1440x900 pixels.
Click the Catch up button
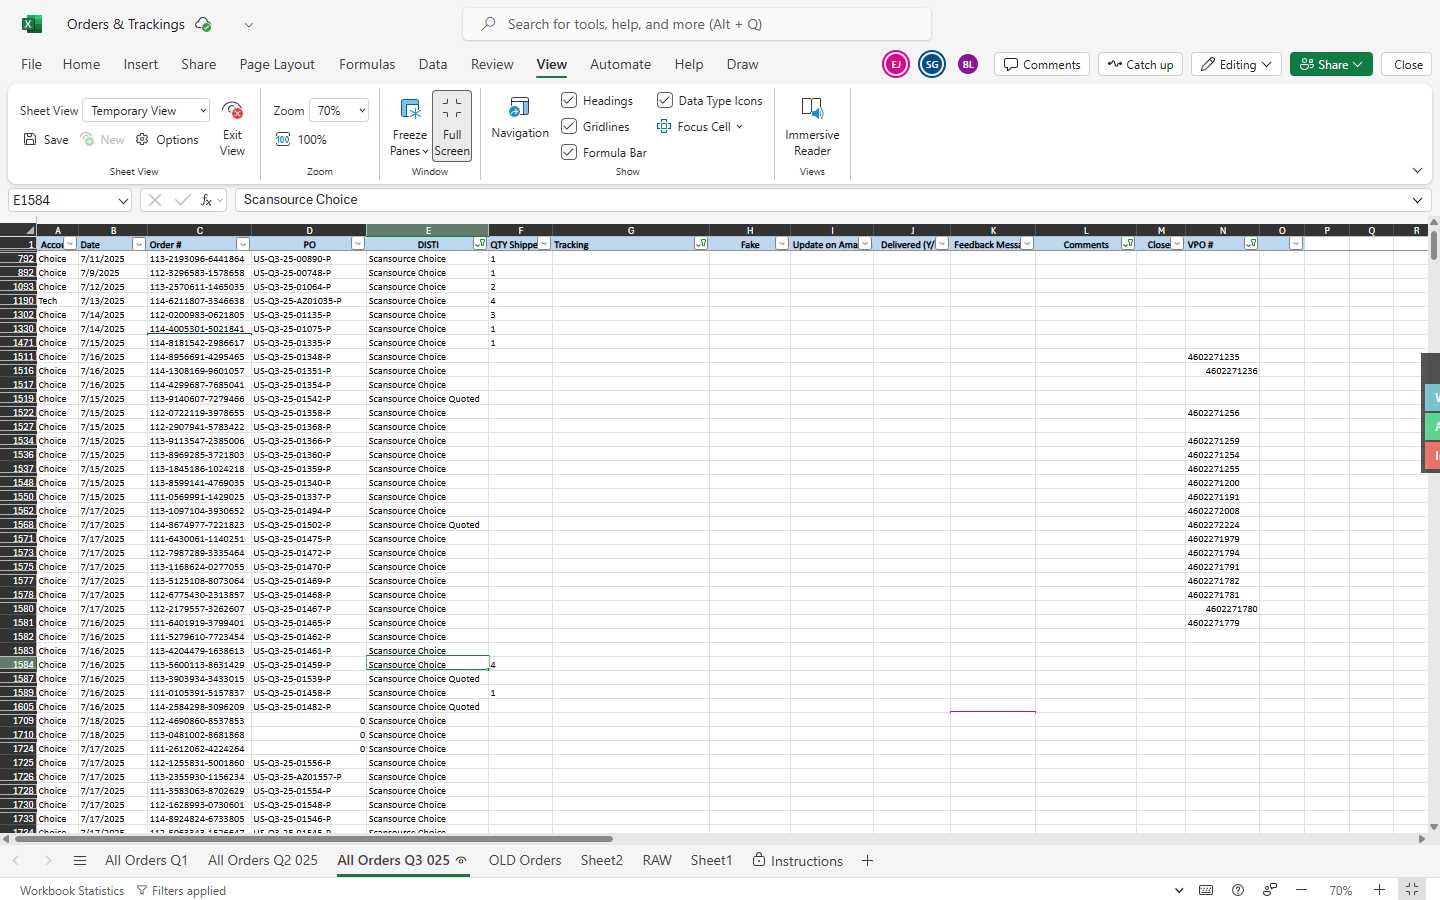click(x=1140, y=64)
